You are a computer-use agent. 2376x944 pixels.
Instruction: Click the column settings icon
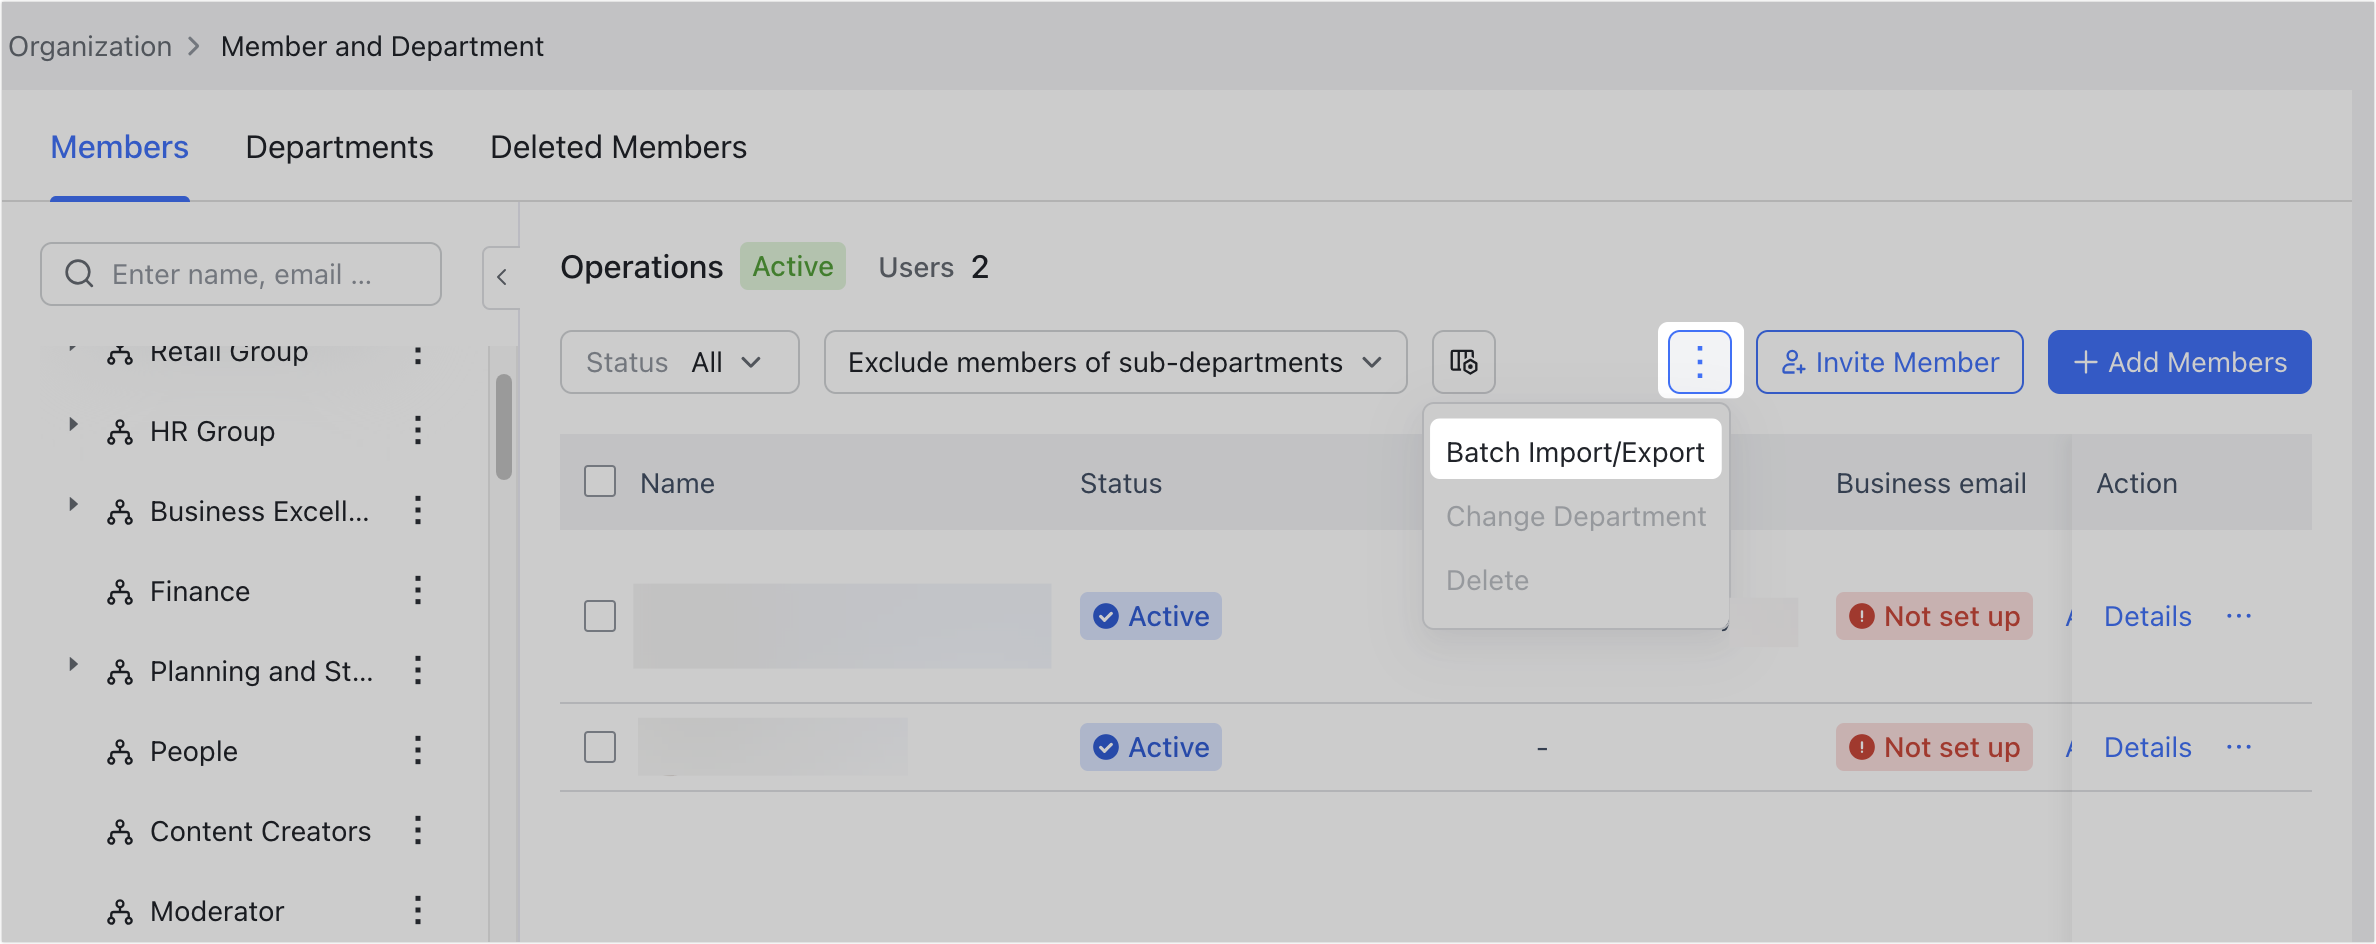coord(1463,362)
